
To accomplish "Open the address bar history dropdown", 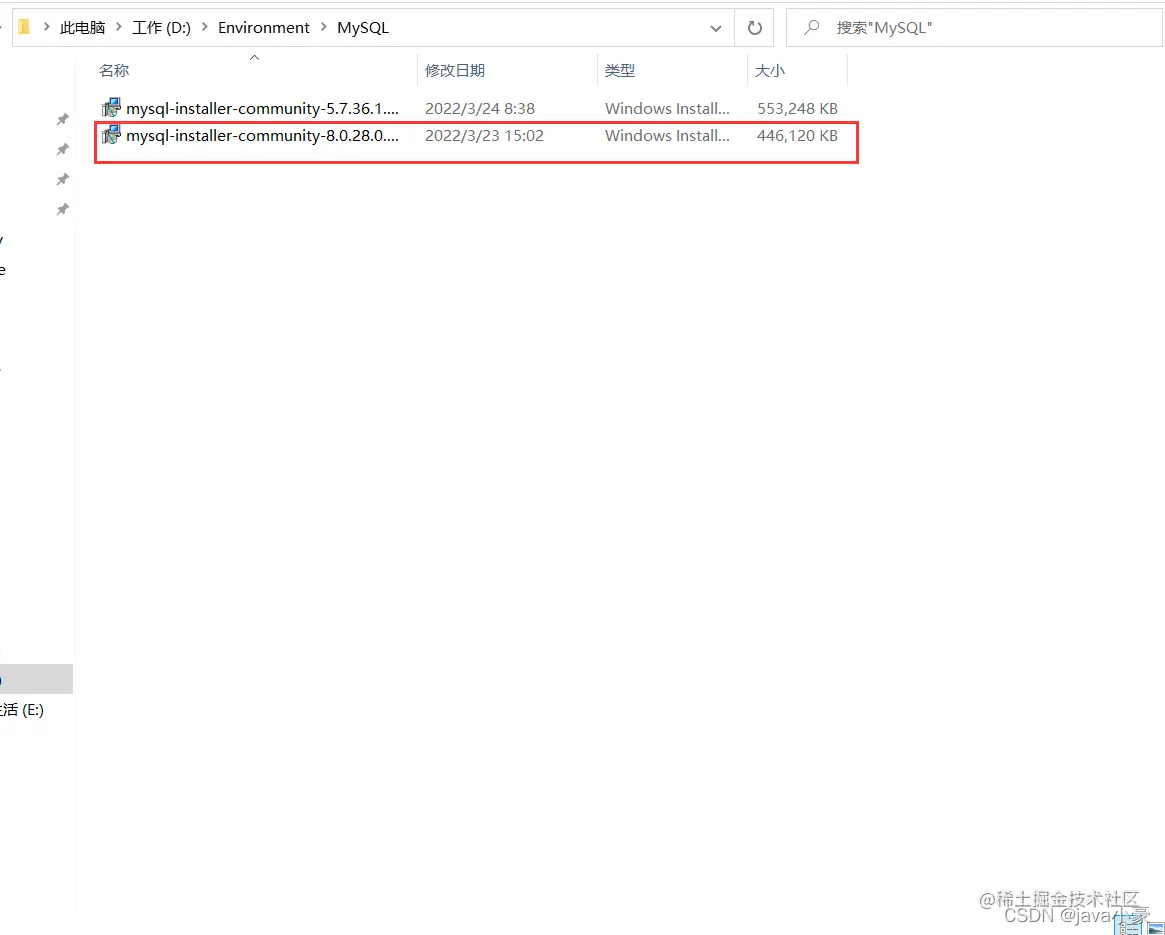I will point(715,28).
